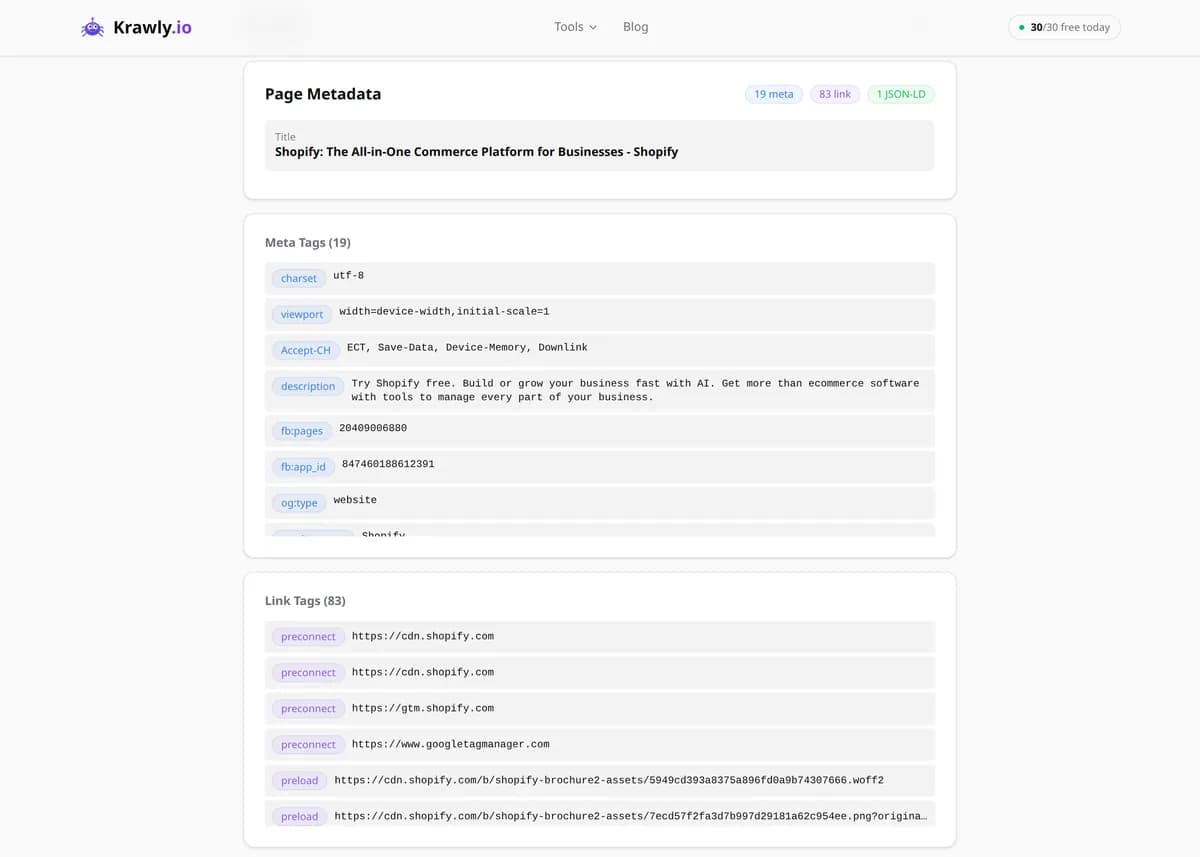Select the width=device-width,initial-scale=1 value

pos(444,311)
